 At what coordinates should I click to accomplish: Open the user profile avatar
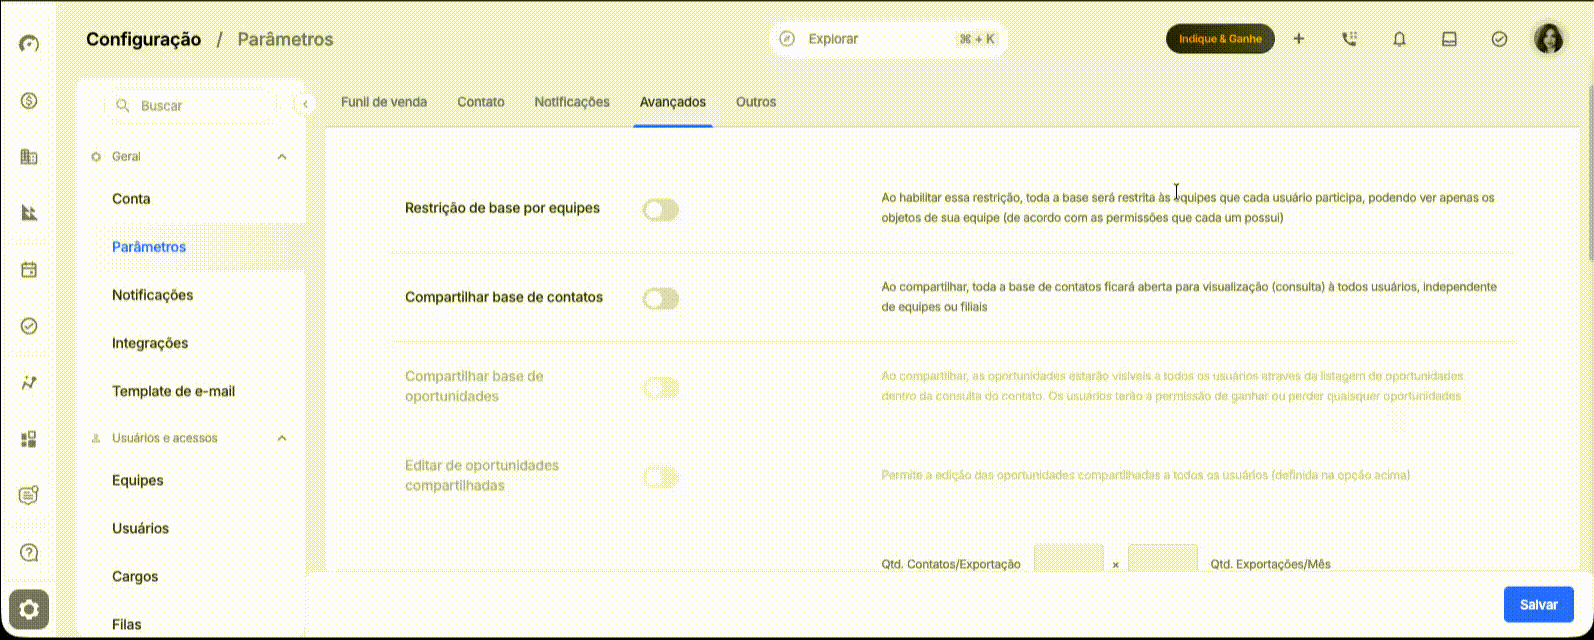[x=1549, y=39]
